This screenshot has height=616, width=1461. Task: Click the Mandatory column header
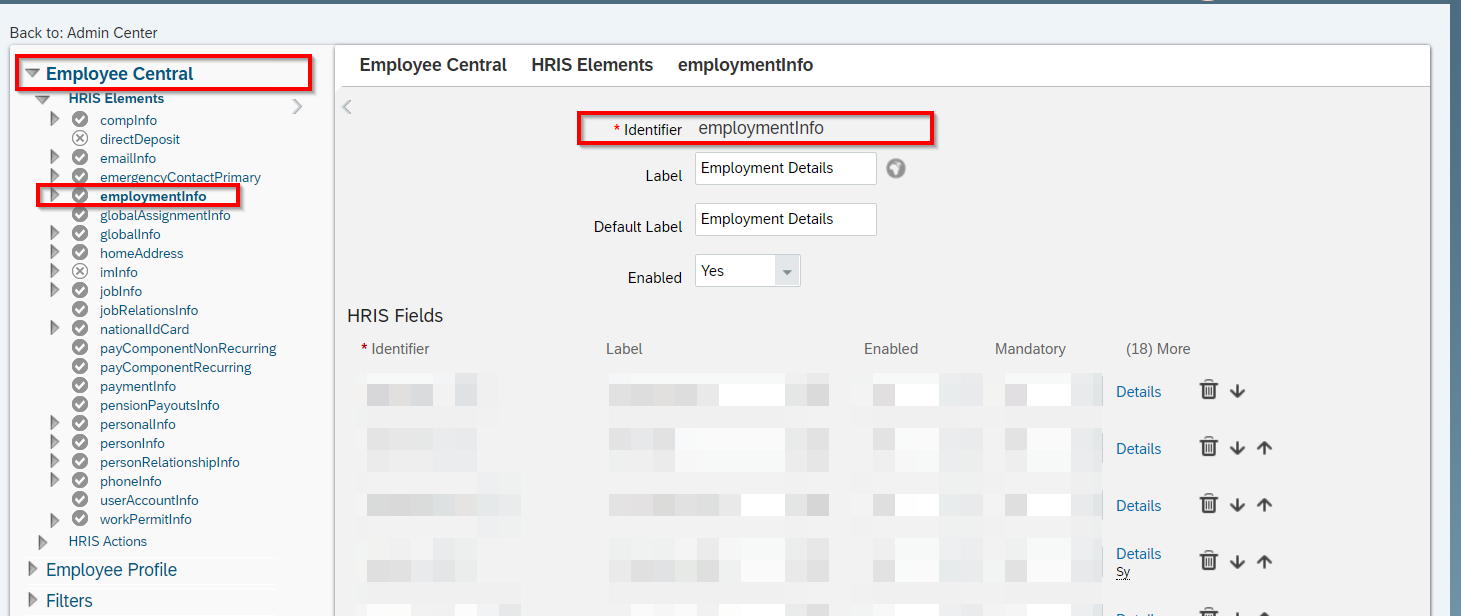(x=1030, y=349)
